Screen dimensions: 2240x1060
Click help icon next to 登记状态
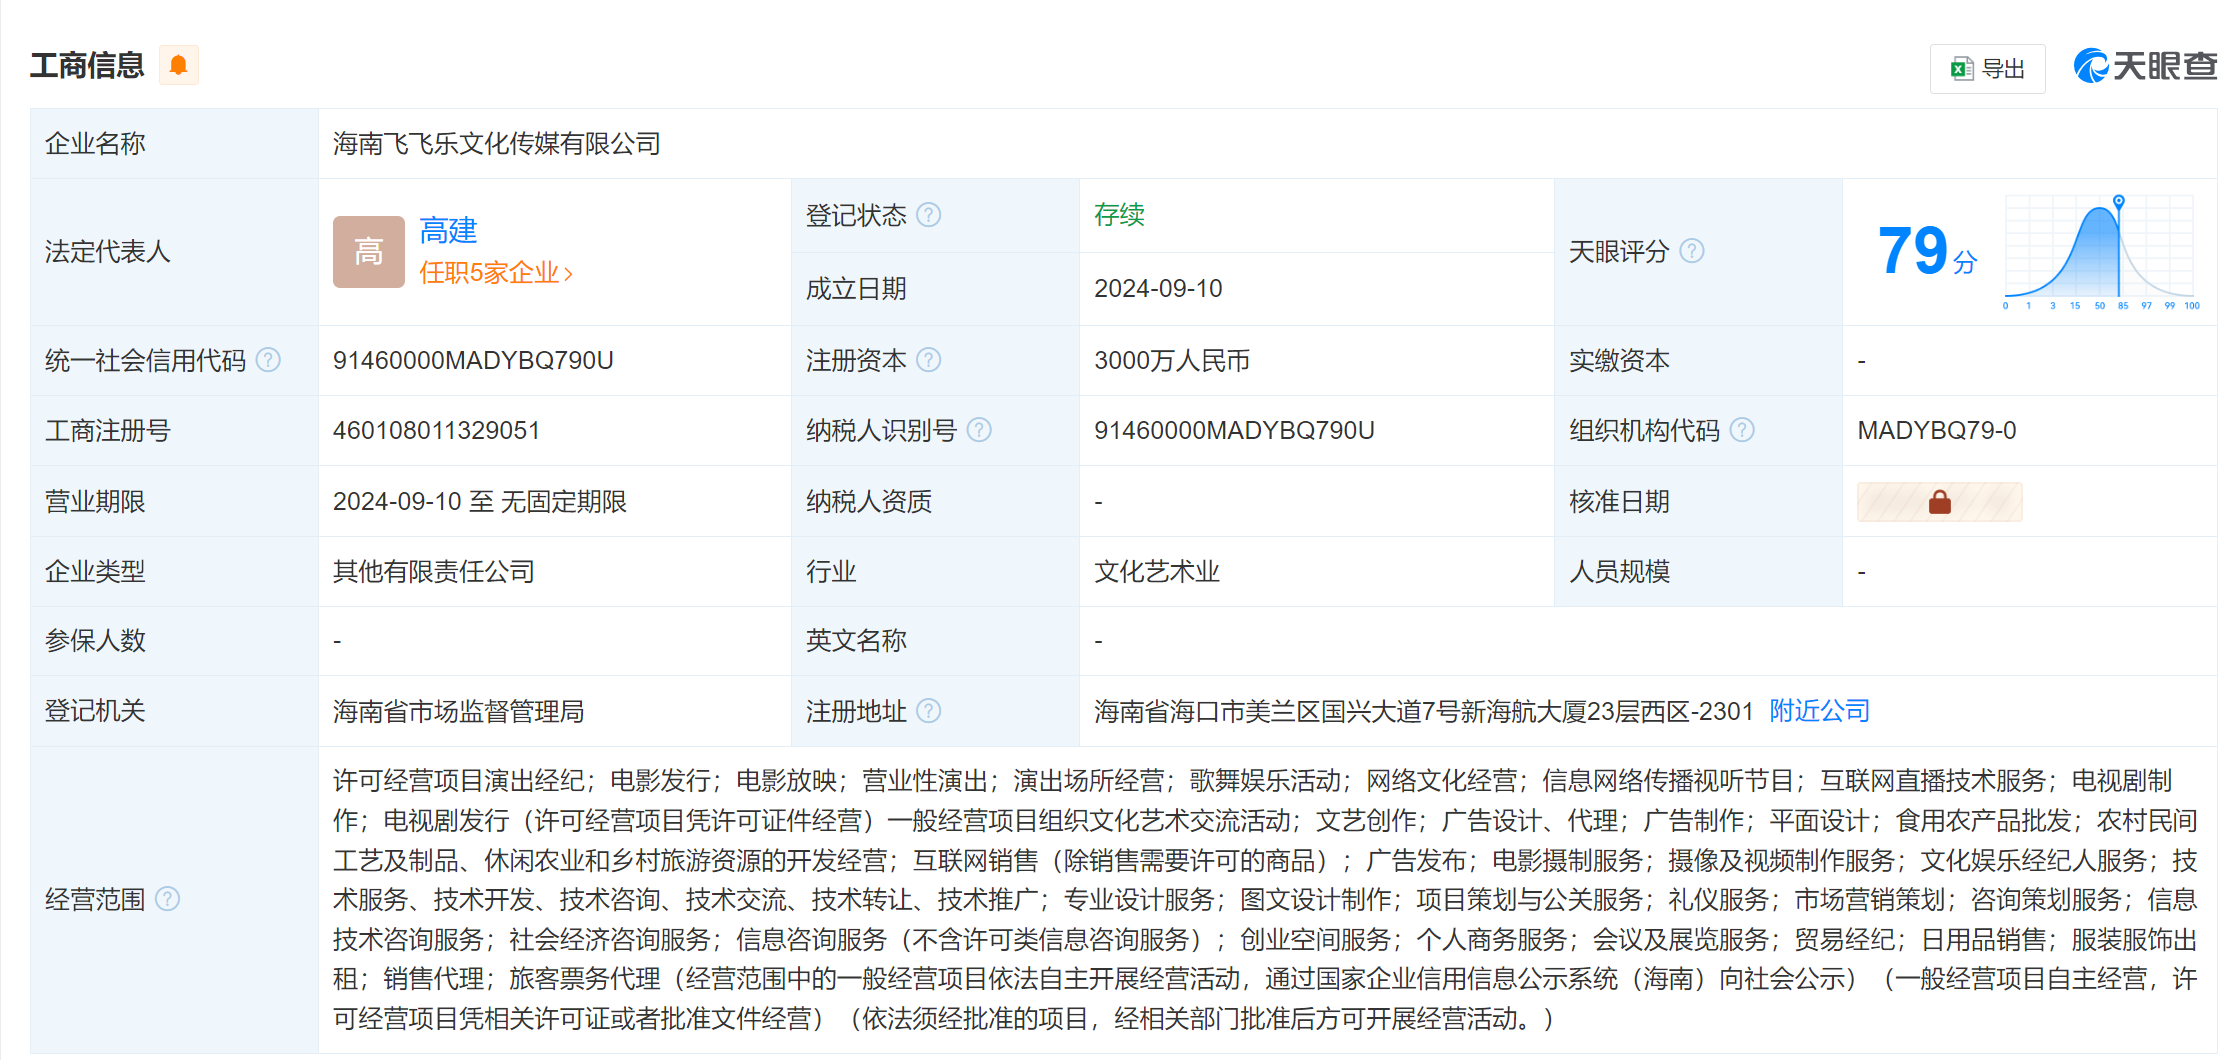[x=929, y=215]
